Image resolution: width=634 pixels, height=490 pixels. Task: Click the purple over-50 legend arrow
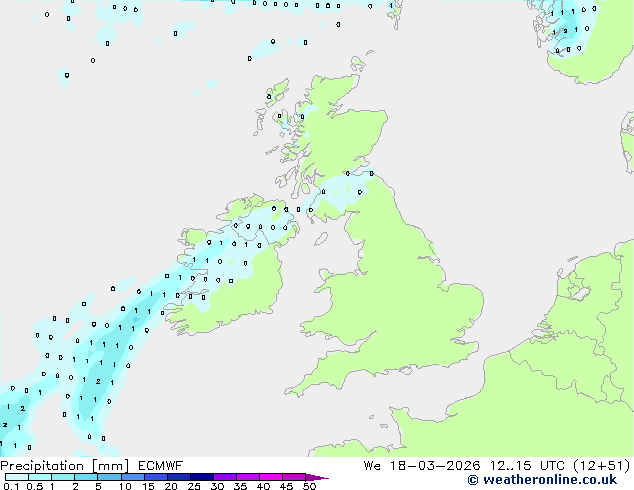coord(317,477)
